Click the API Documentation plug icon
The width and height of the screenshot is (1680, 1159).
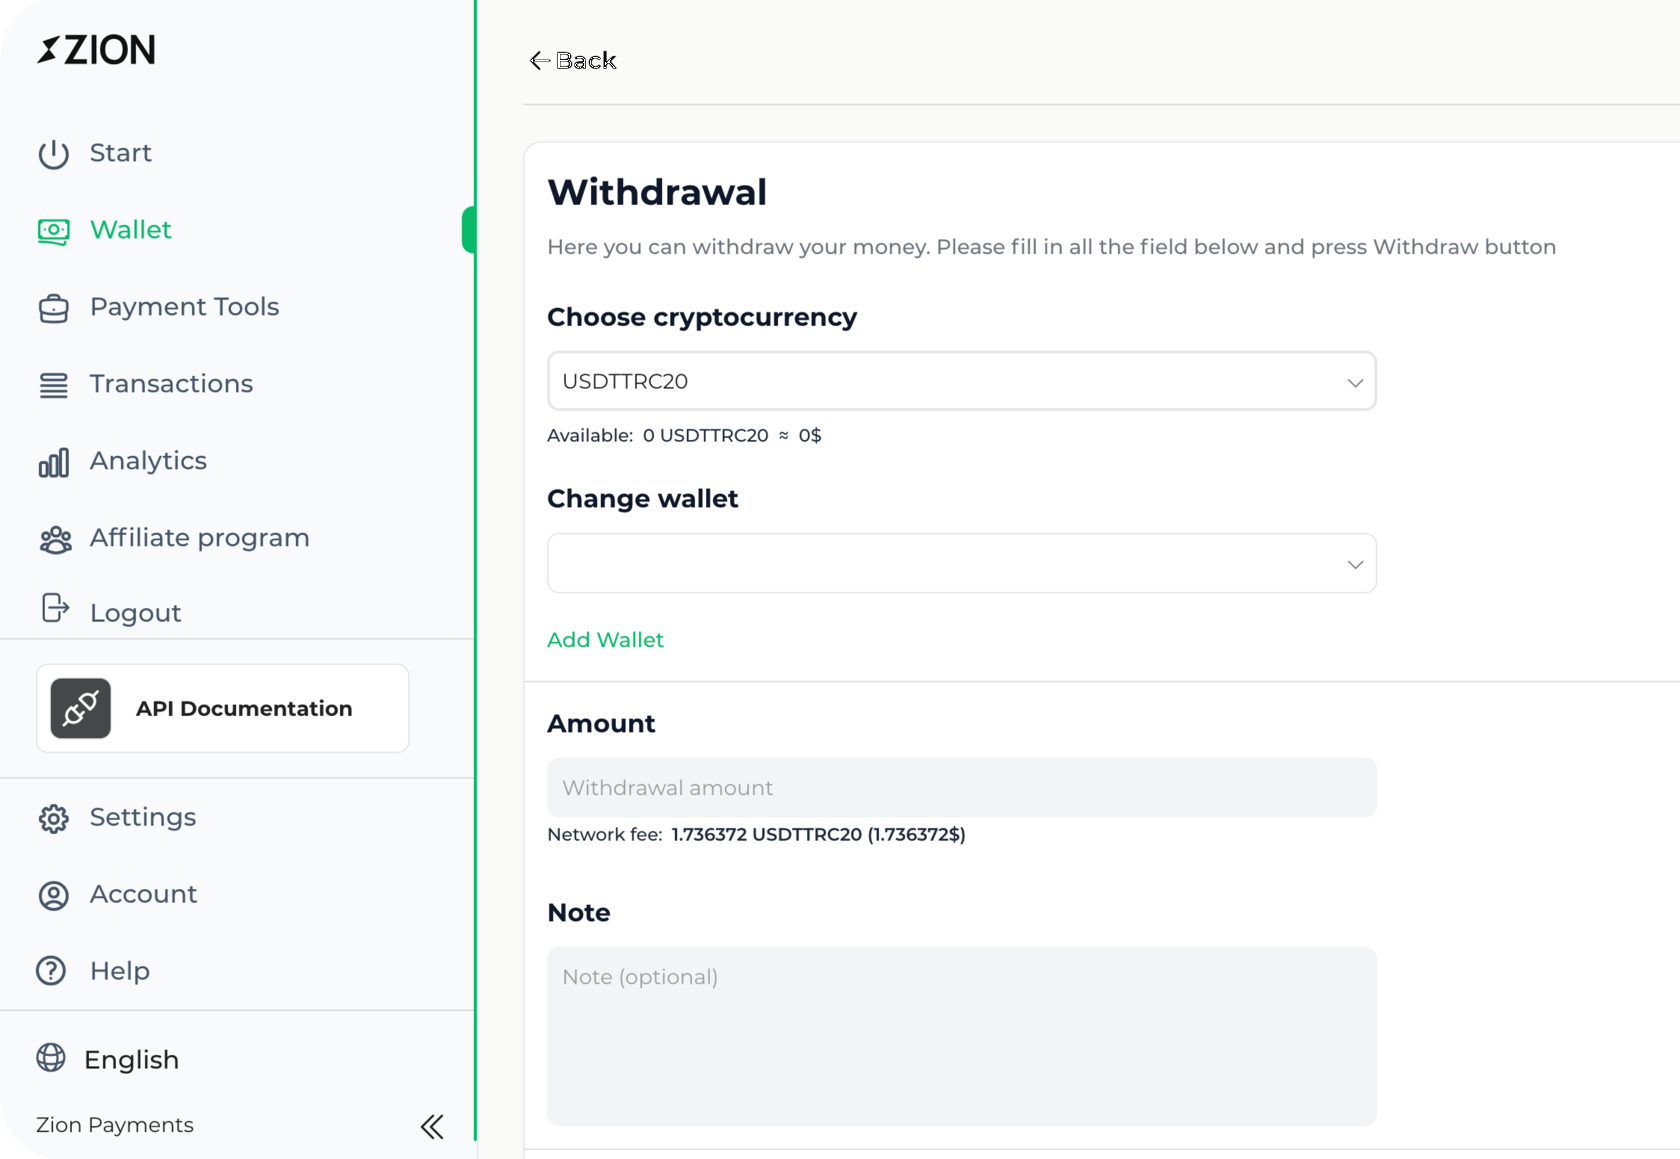pyautogui.click(x=81, y=709)
